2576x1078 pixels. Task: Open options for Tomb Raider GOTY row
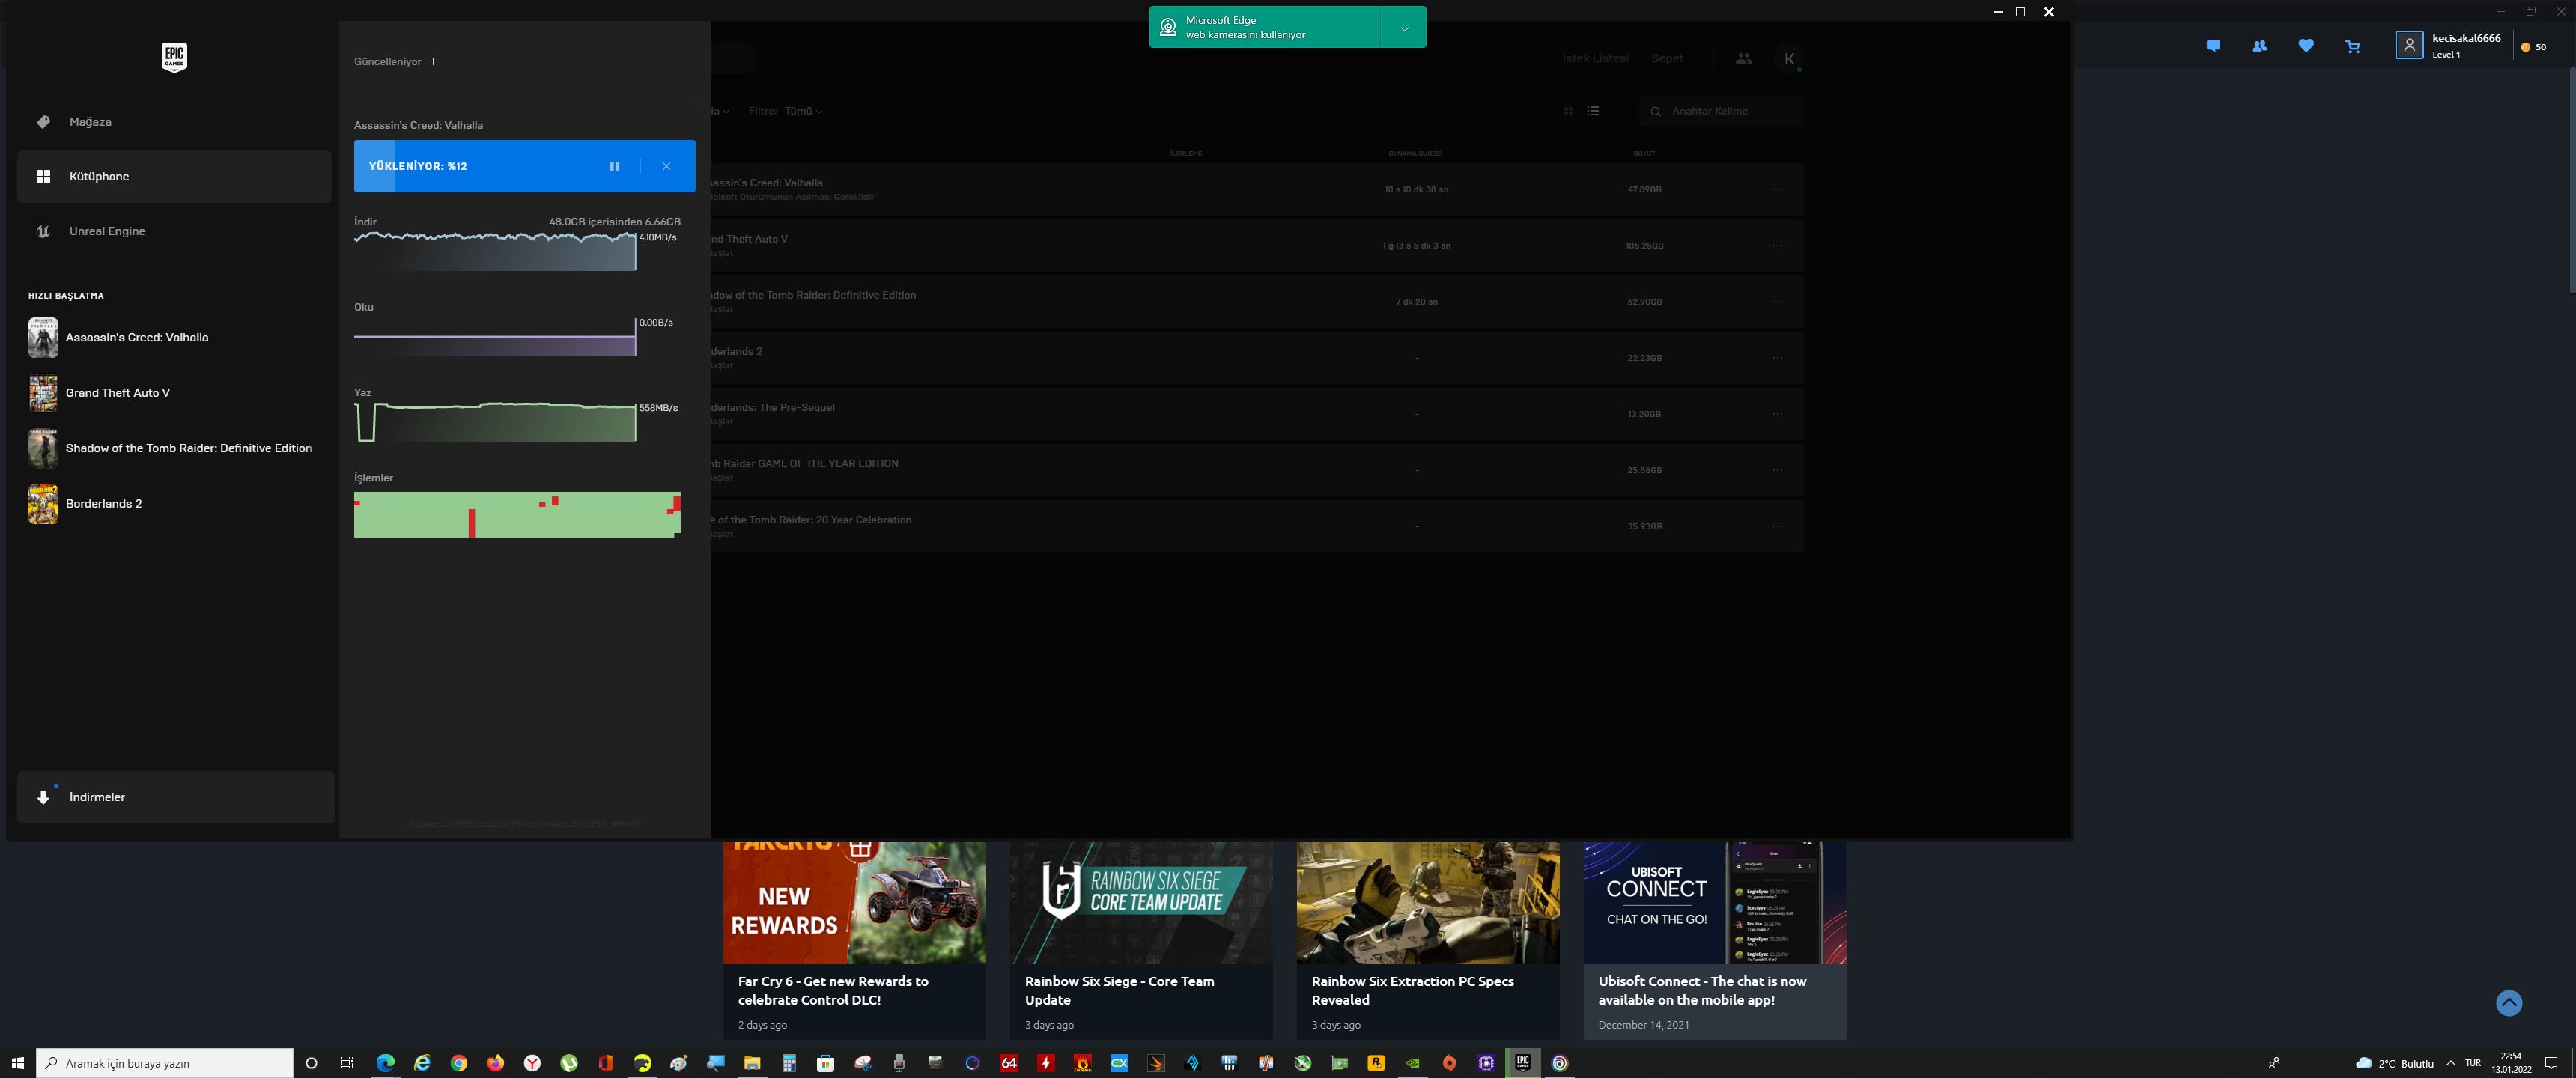pos(1777,470)
